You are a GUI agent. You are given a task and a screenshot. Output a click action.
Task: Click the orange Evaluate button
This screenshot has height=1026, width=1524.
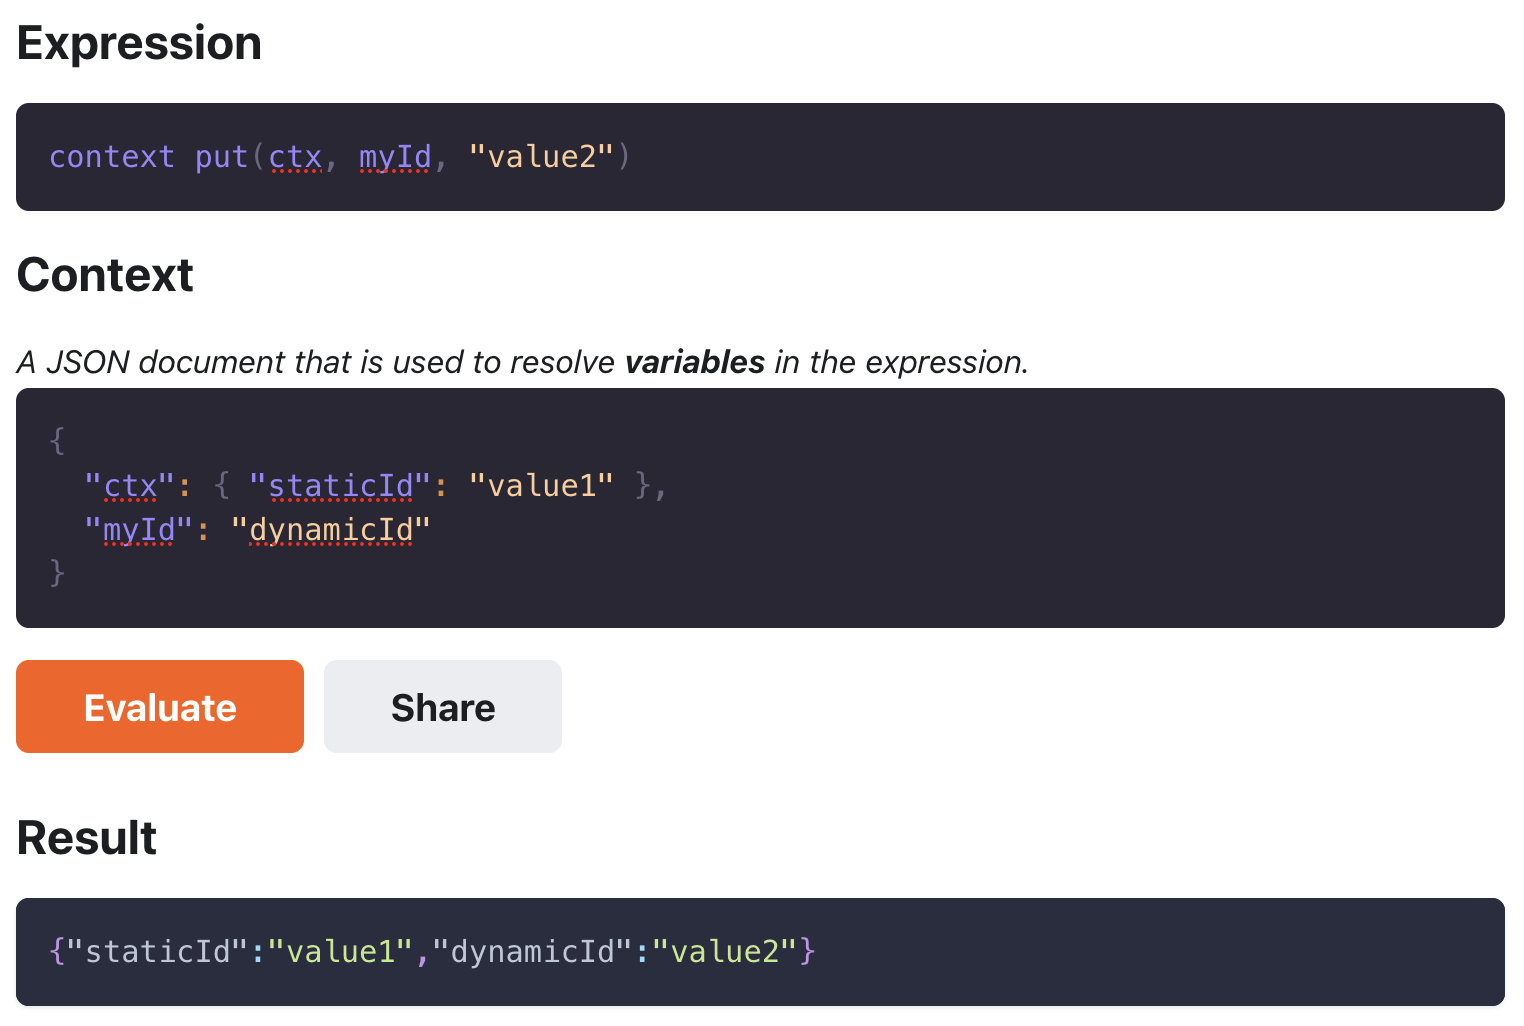[x=160, y=706]
